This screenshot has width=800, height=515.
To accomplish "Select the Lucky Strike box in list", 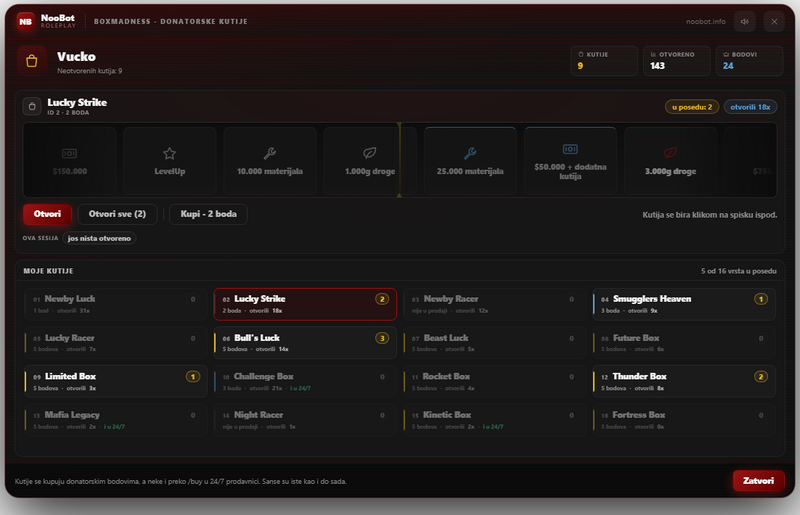I will click(x=305, y=304).
